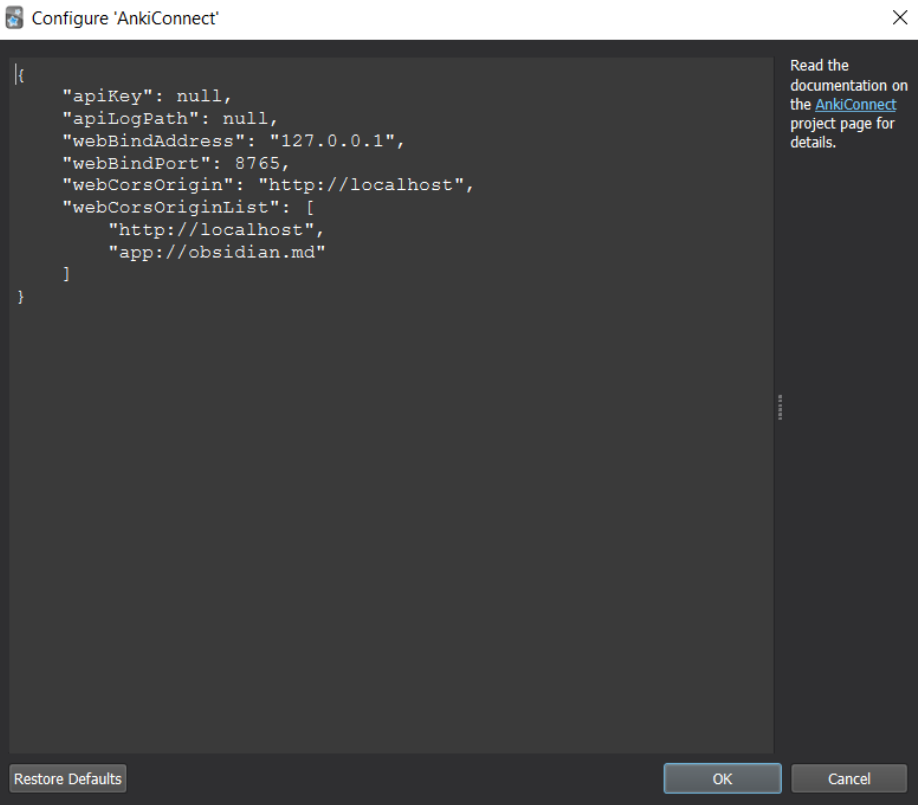
Task: Click the OK button
Action: pyautogui.click(x=722, y=779)
